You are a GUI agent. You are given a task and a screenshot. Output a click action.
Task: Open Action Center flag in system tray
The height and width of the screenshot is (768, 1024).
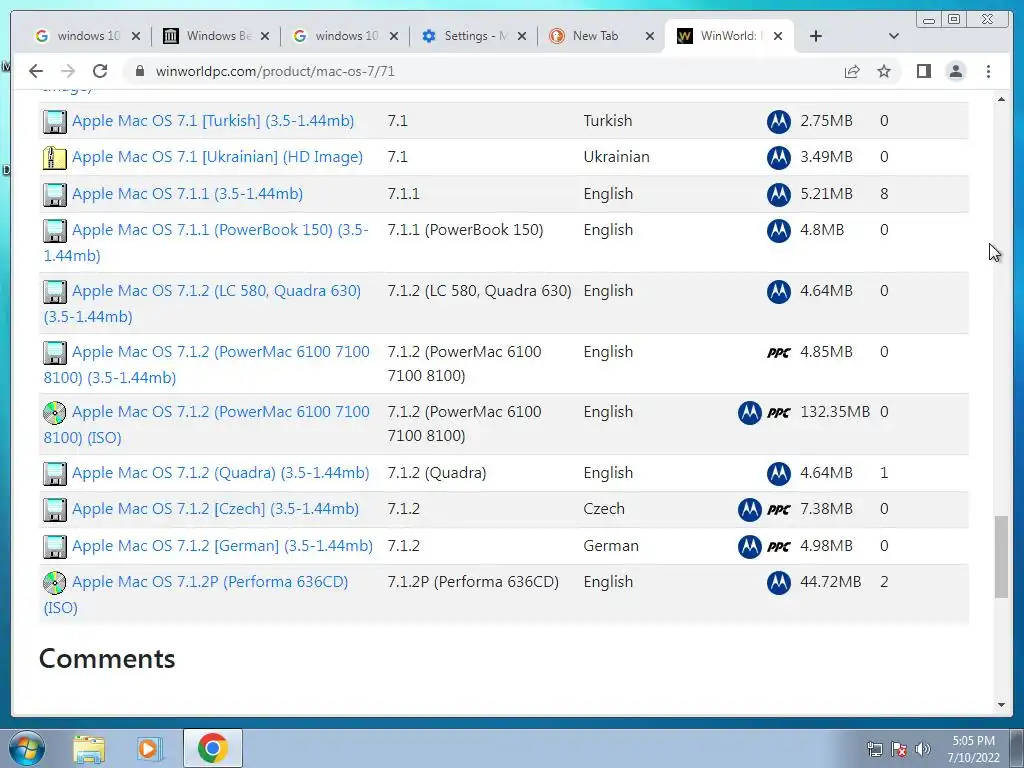(x=899, y=749)
